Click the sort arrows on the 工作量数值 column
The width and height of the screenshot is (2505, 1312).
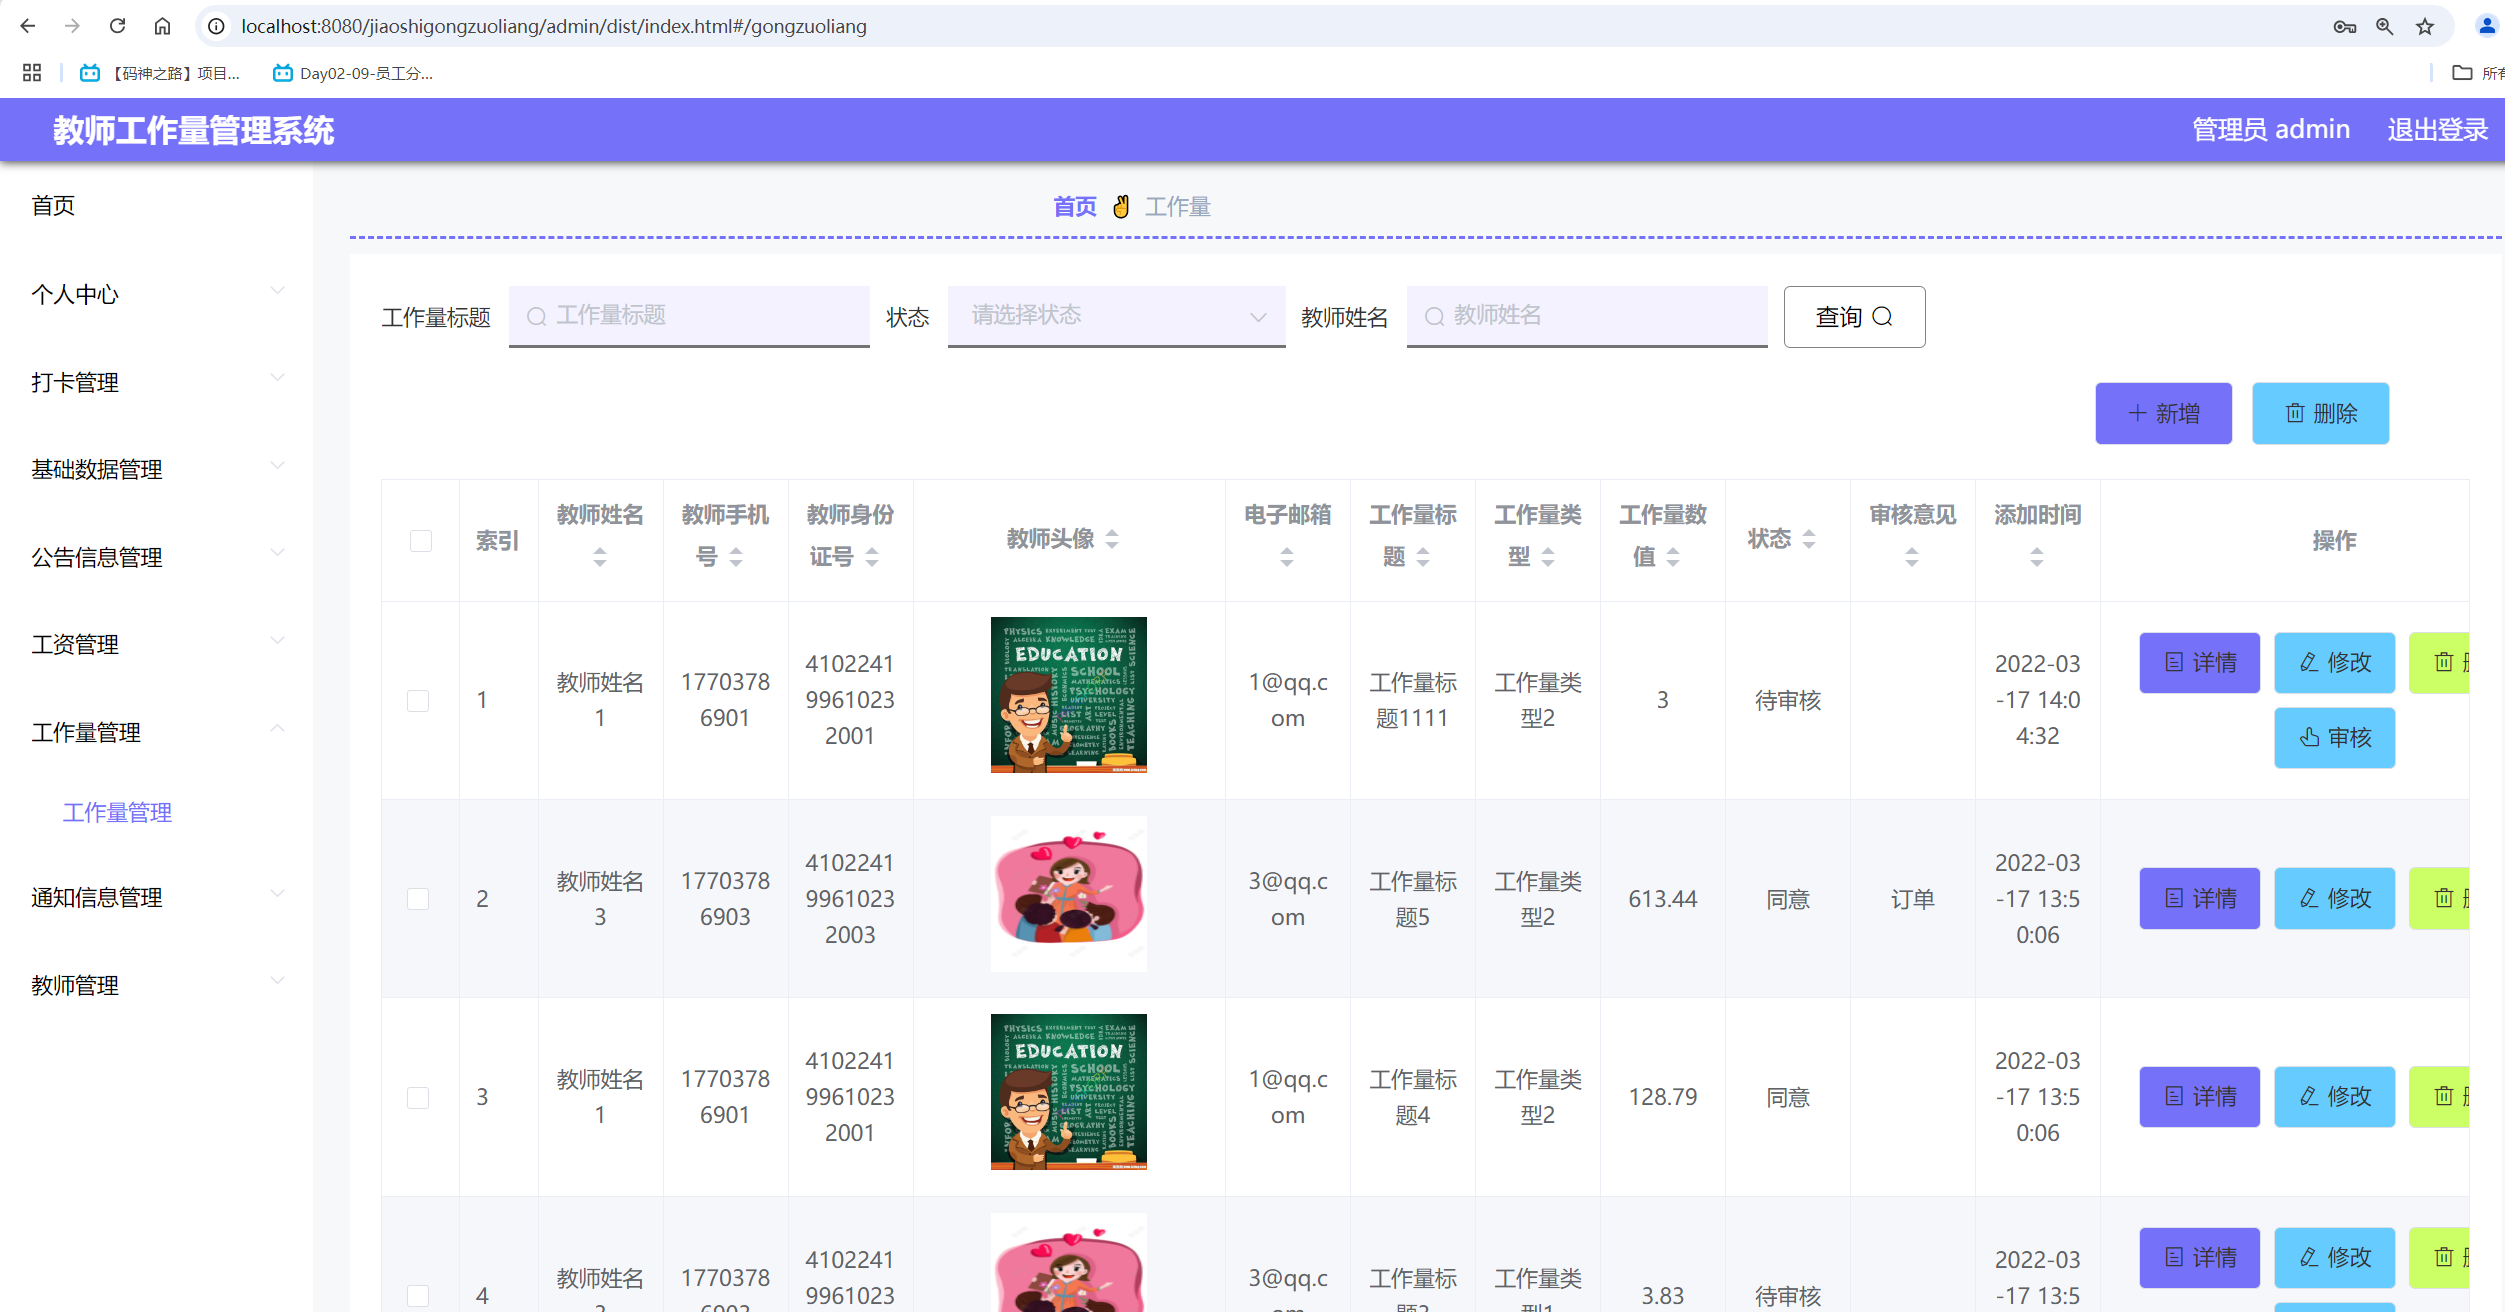coord(1671,556)
